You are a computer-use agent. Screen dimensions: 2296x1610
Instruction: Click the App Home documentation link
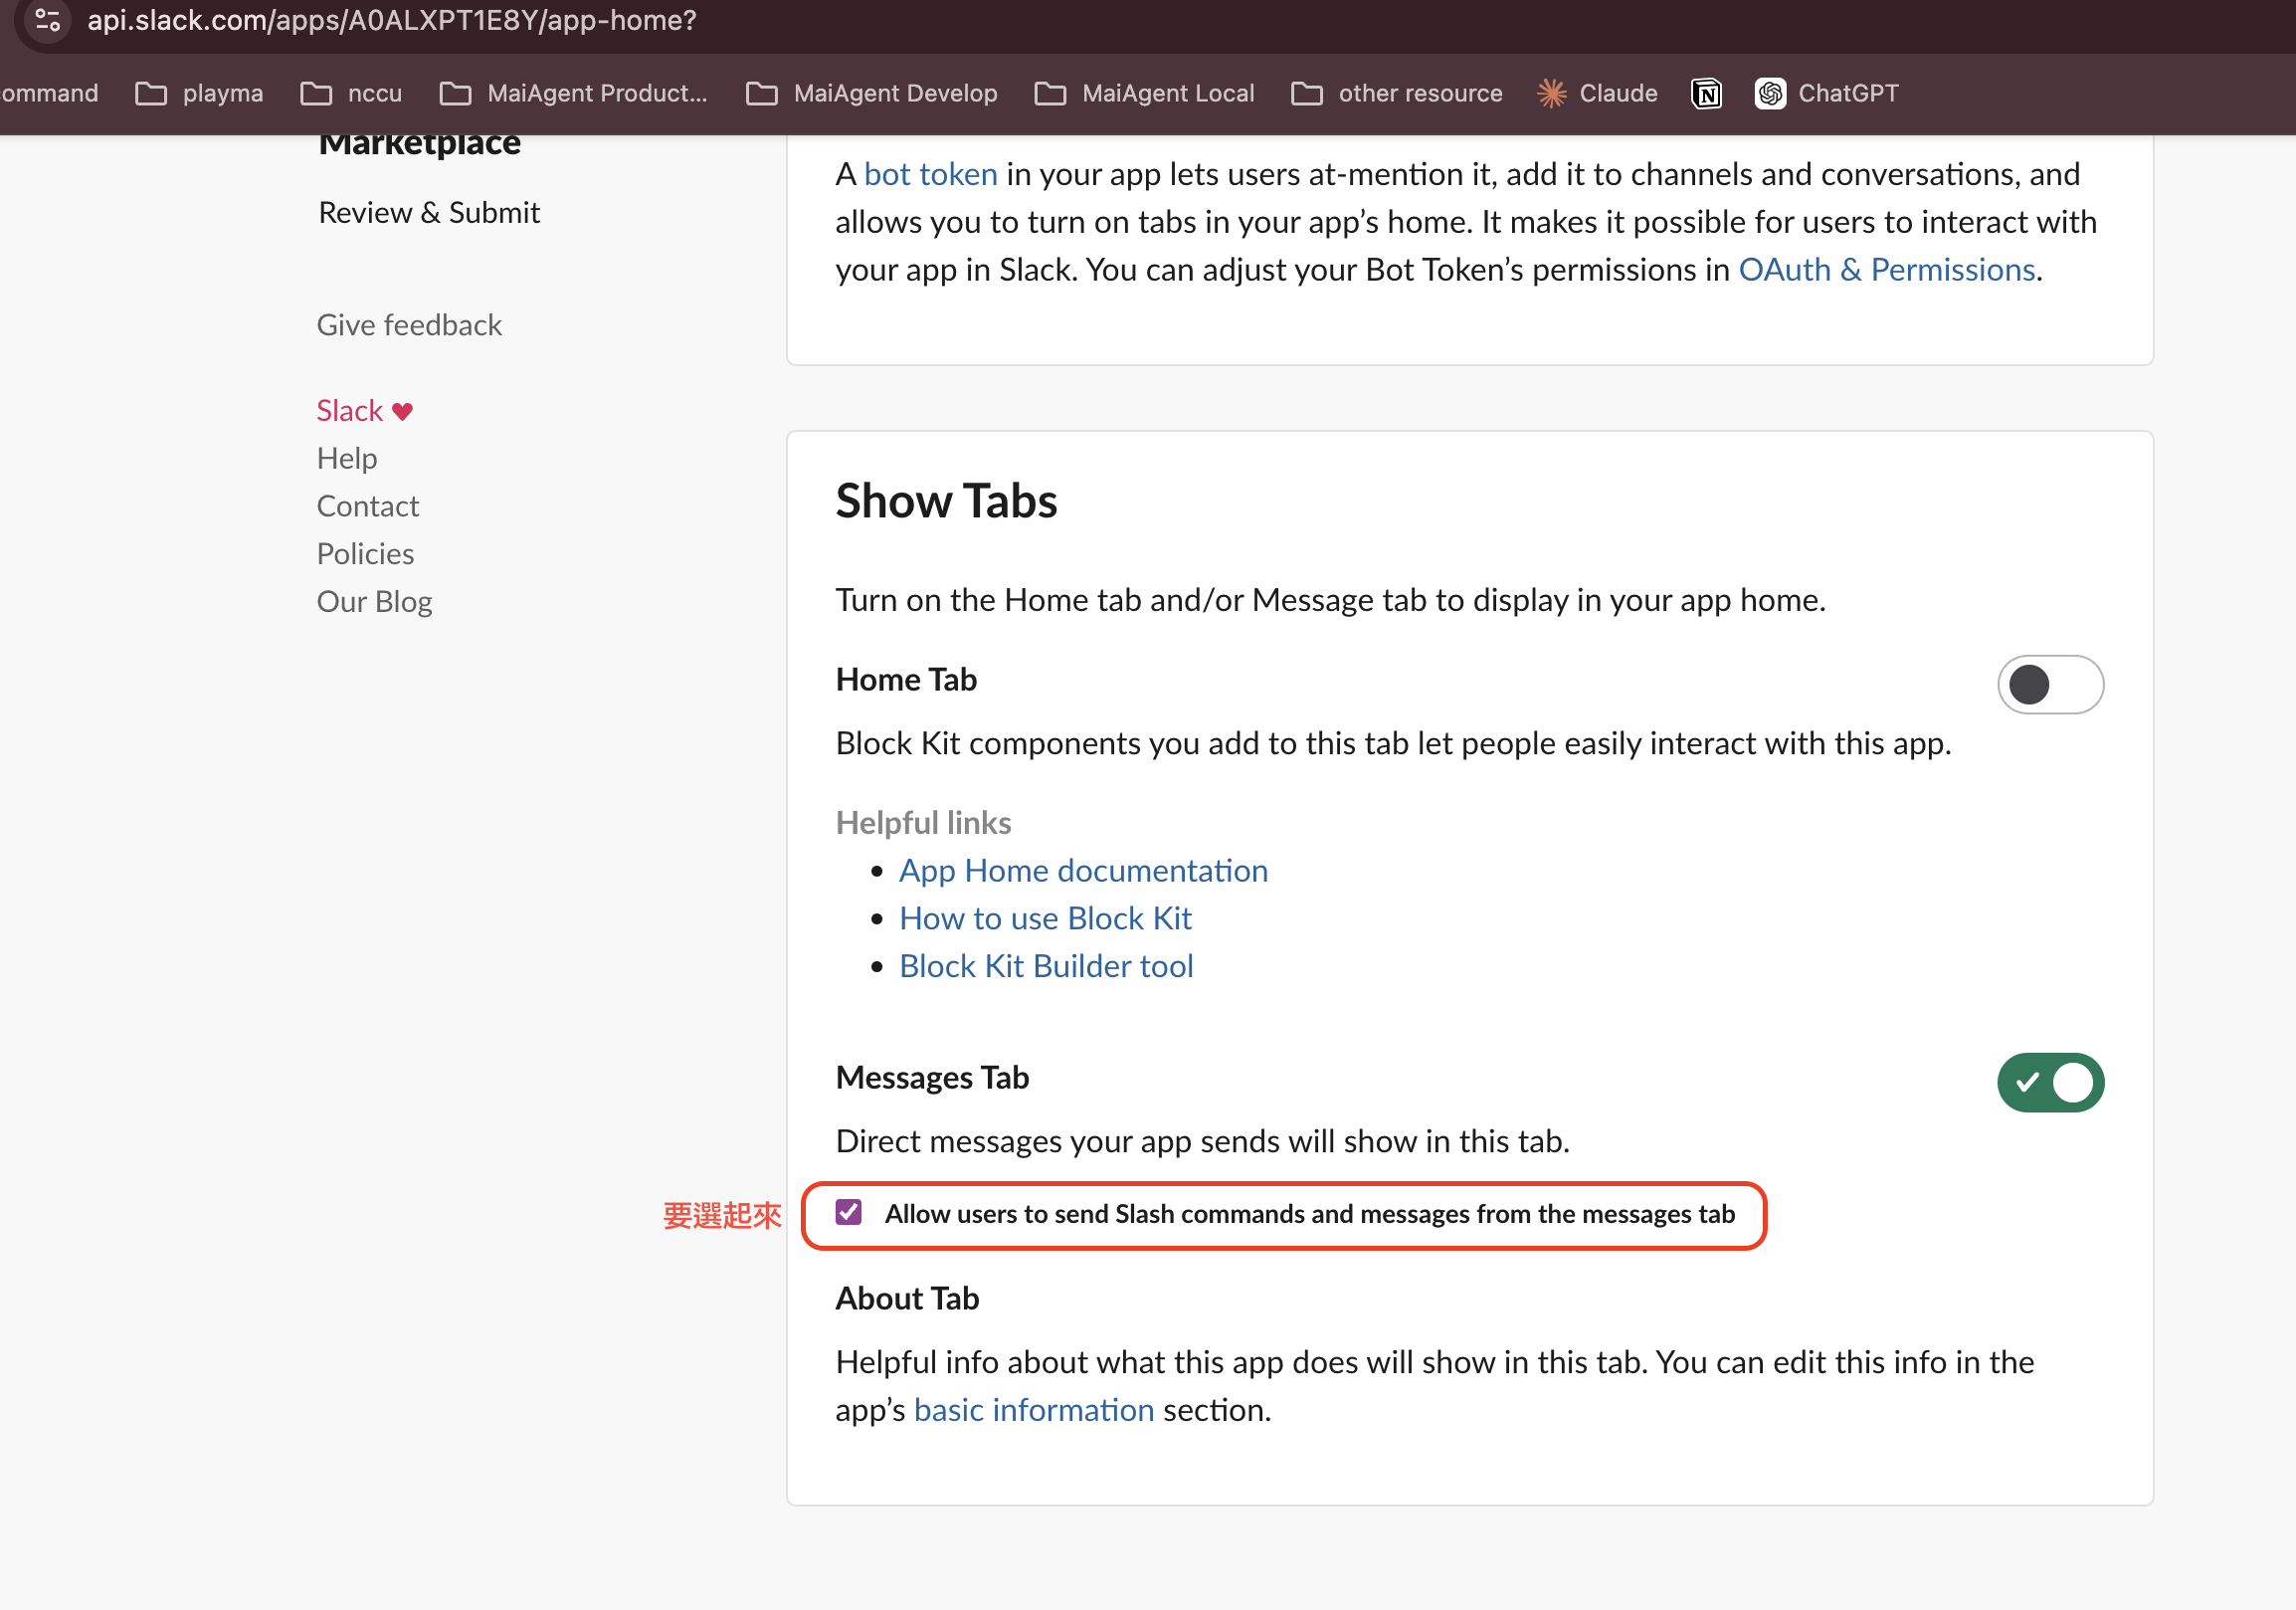[1083, 870]
